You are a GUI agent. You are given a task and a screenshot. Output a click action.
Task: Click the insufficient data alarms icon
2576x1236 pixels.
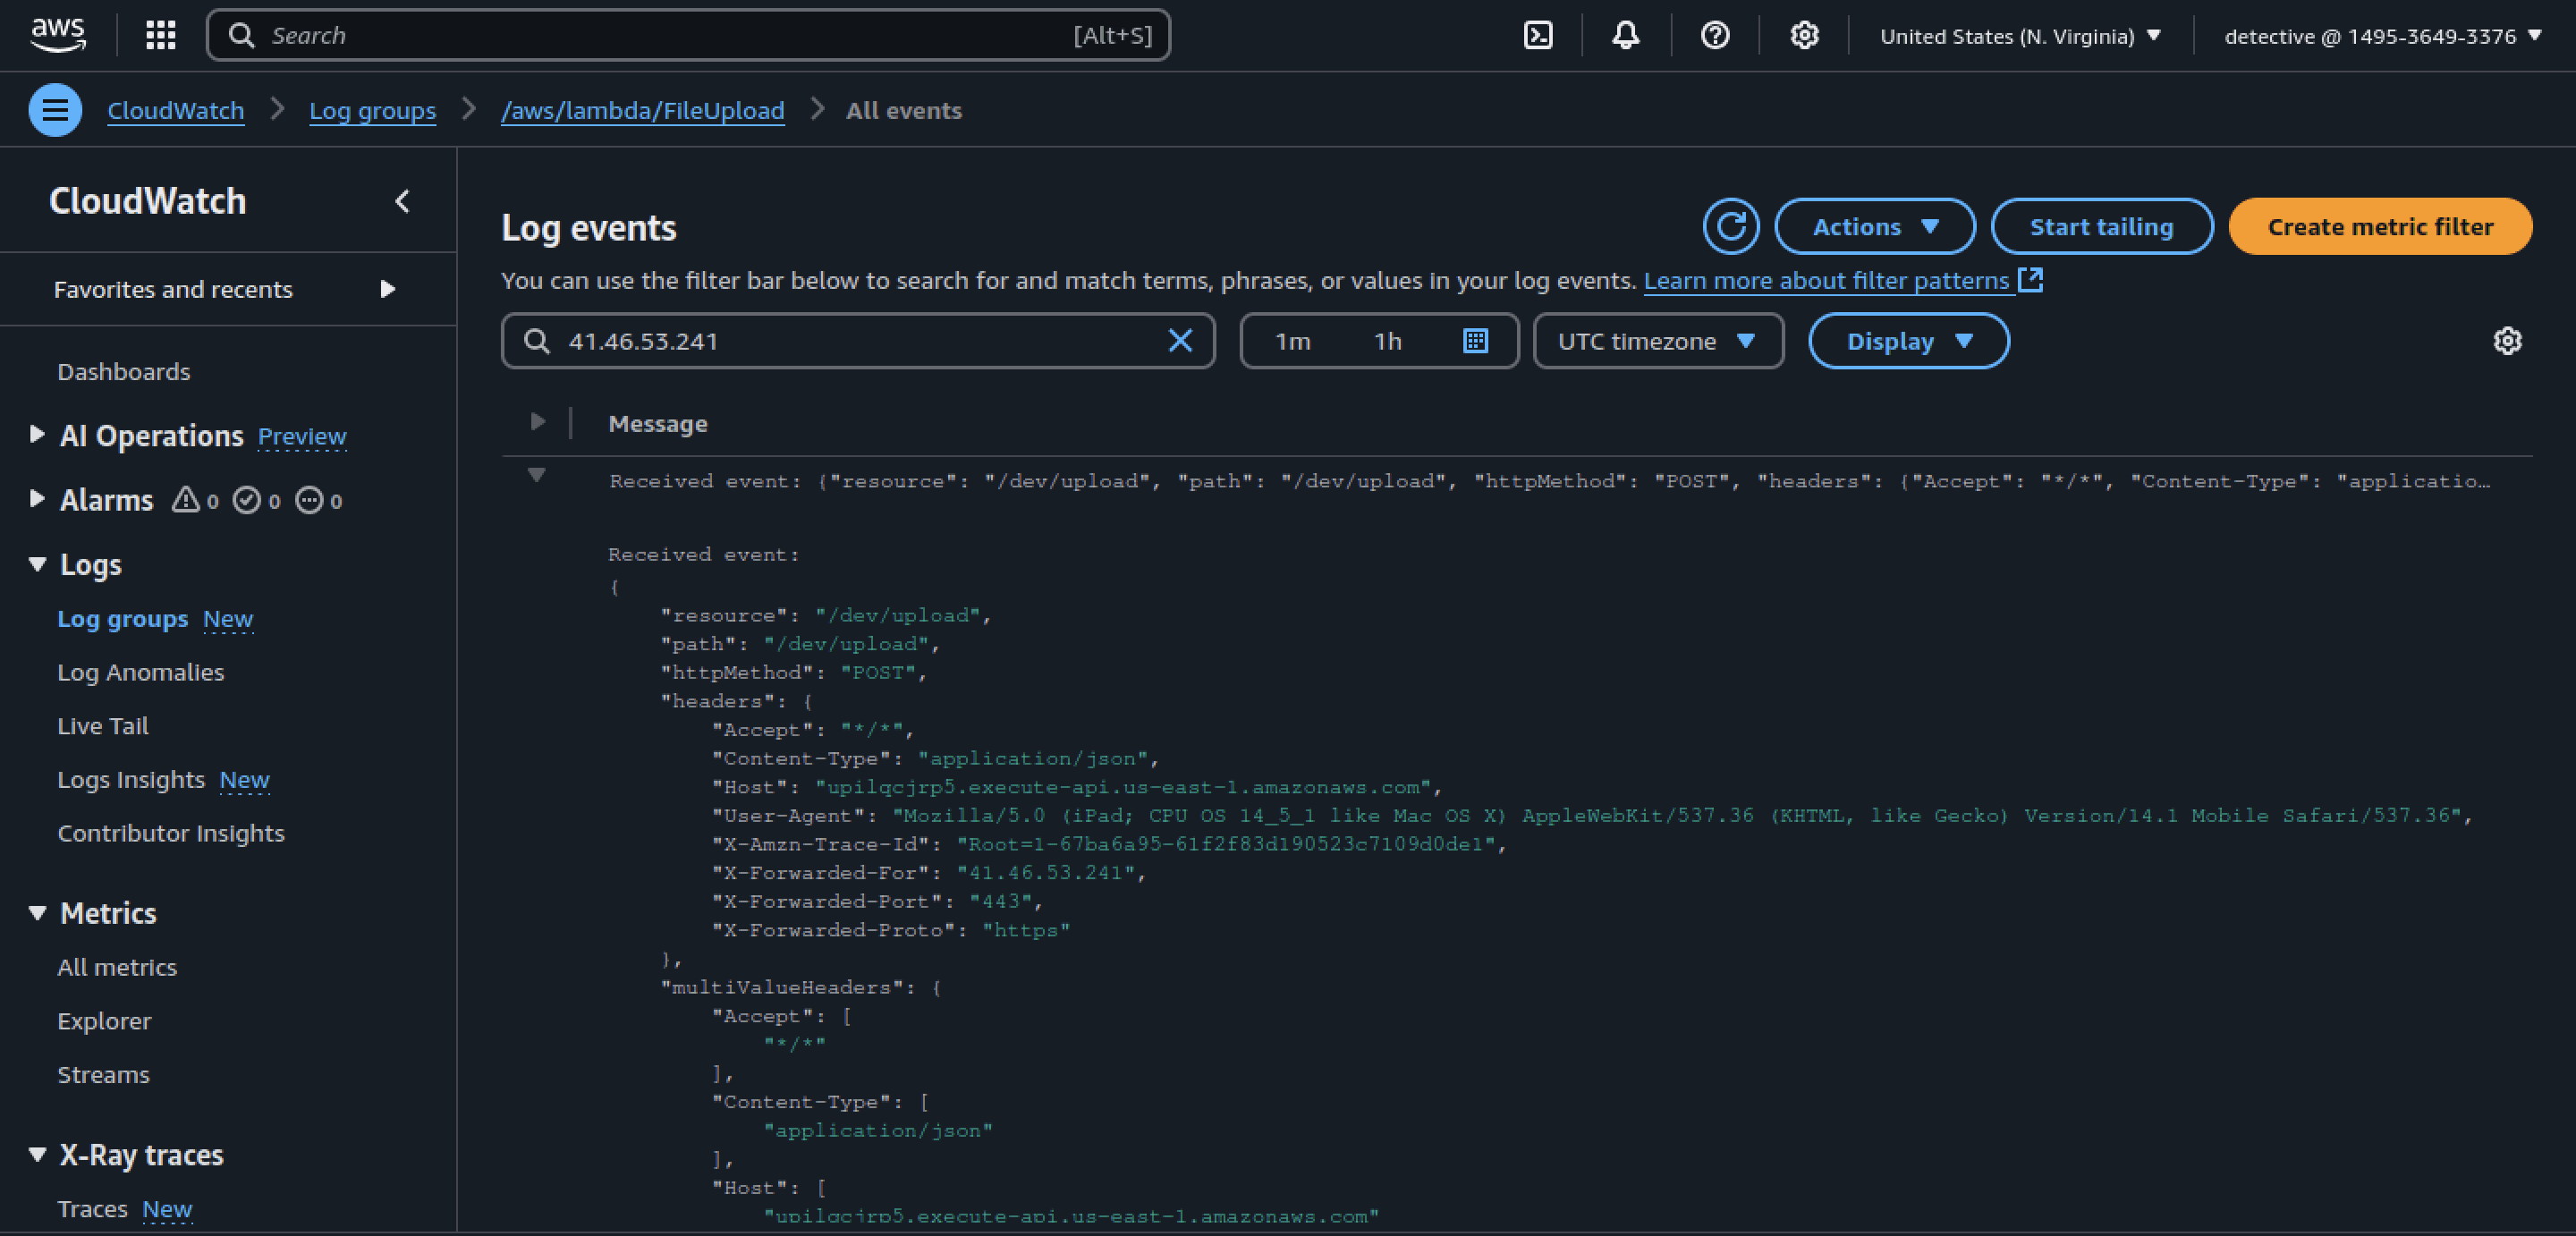309,499
